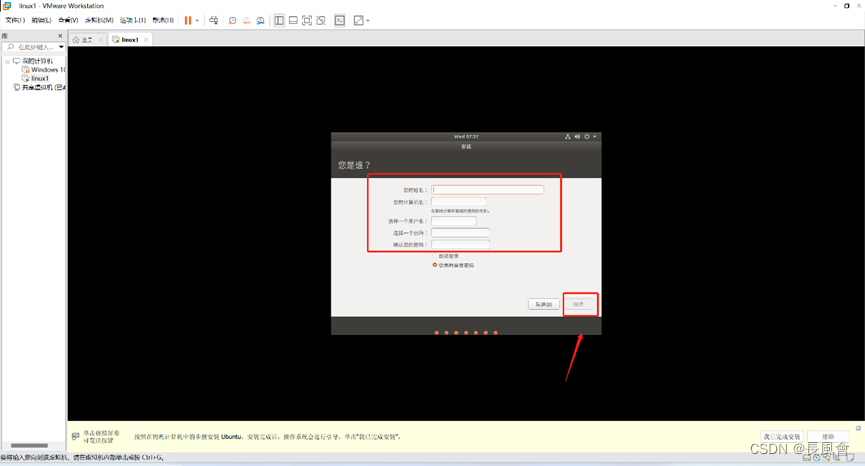Click 'I Finished Installing' button in hint bar
Image resolution: width=865 pixels, height=466 pixels.
pos(782,437)
